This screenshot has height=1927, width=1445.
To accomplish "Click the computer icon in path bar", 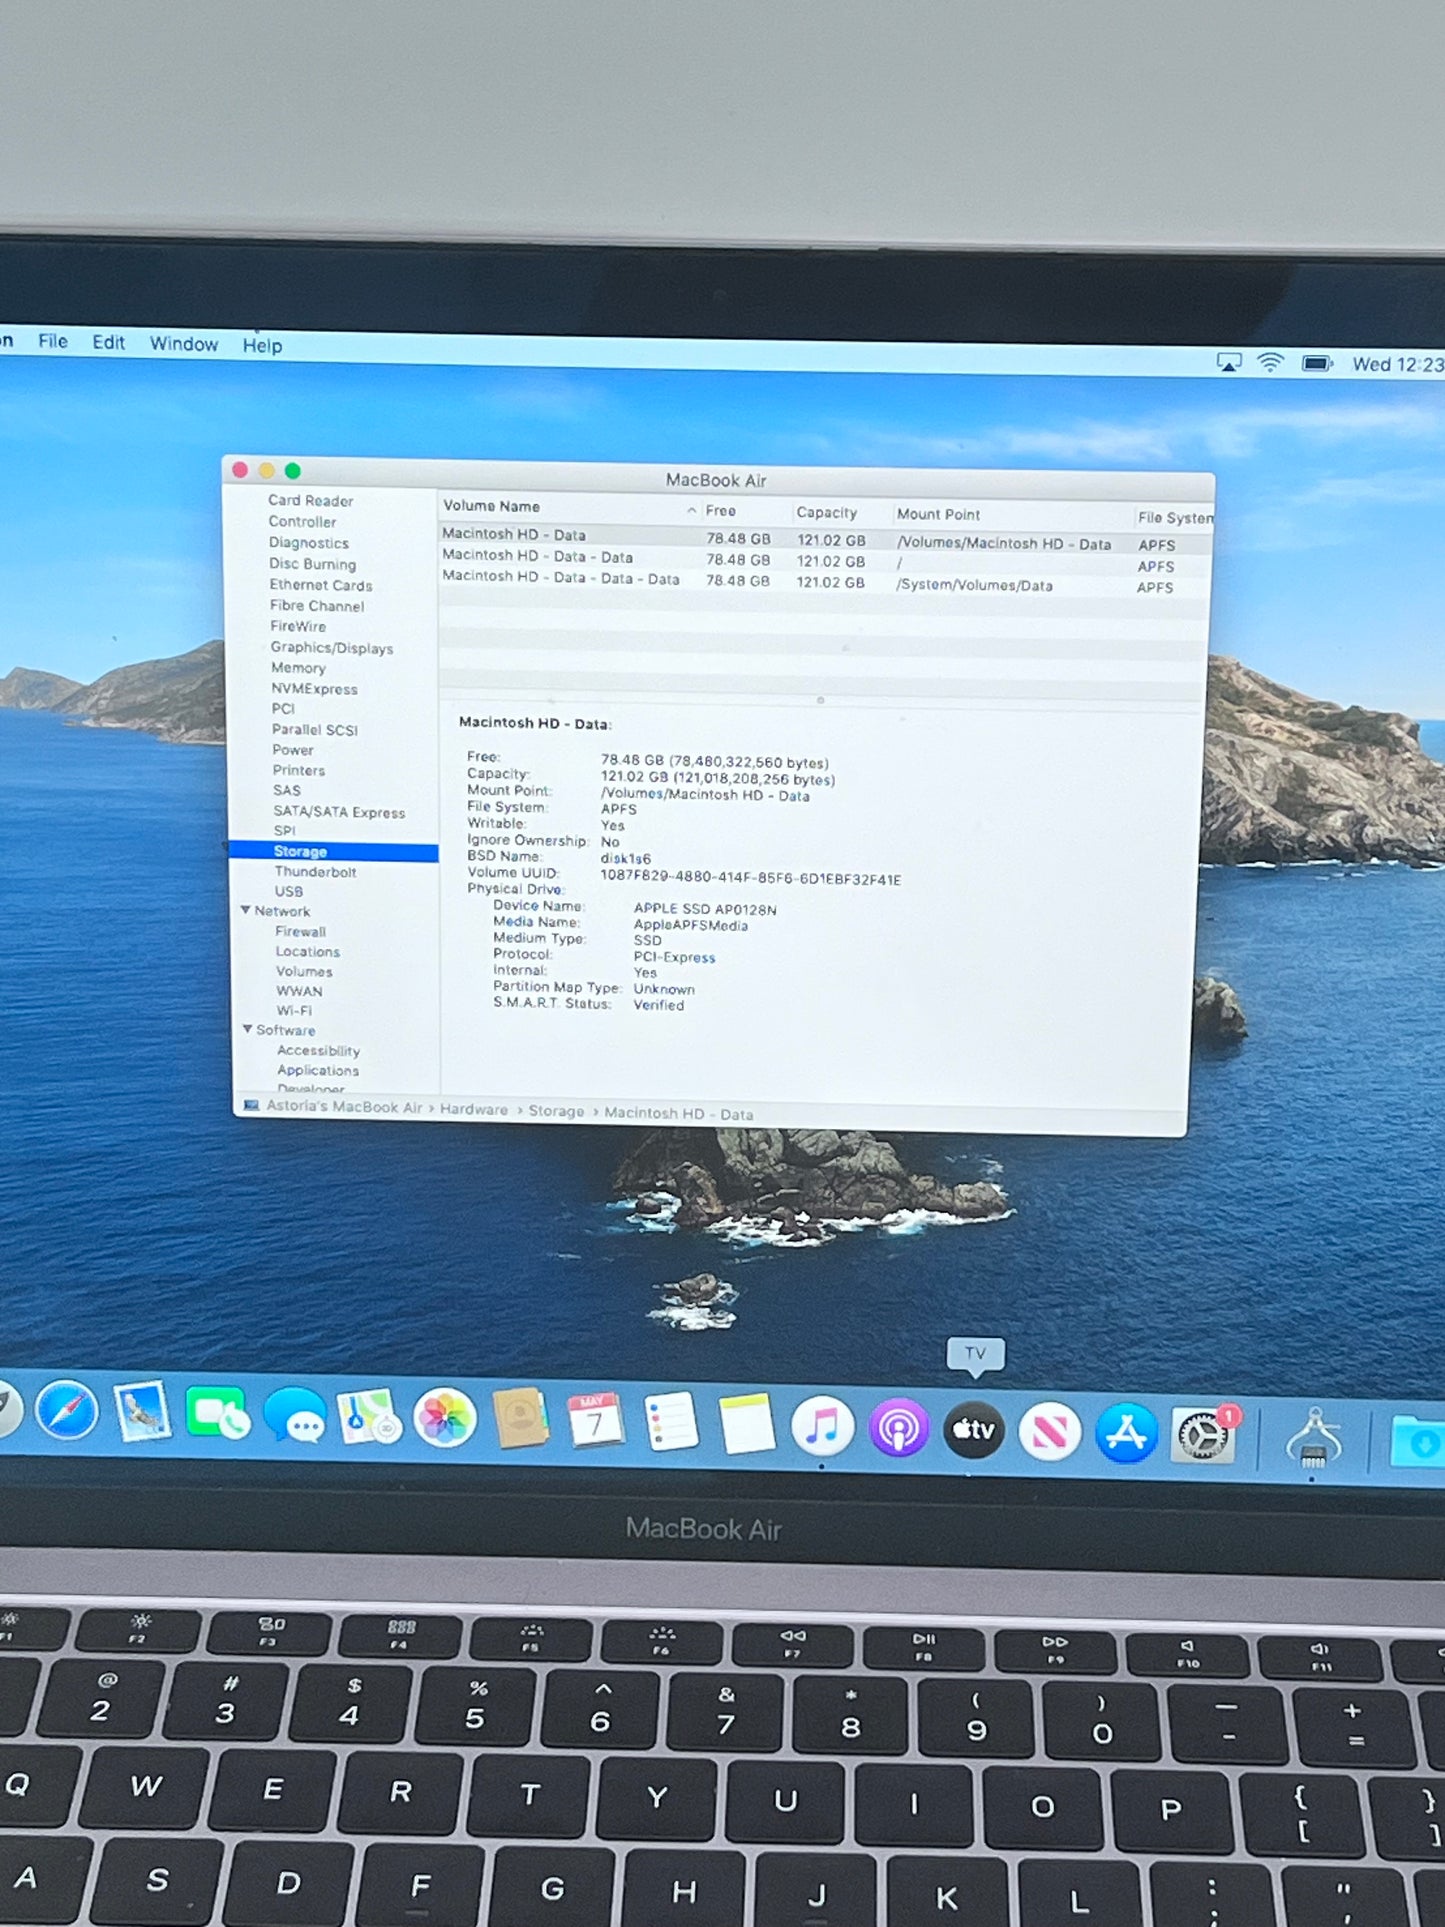I will (x=251, y=1105).
